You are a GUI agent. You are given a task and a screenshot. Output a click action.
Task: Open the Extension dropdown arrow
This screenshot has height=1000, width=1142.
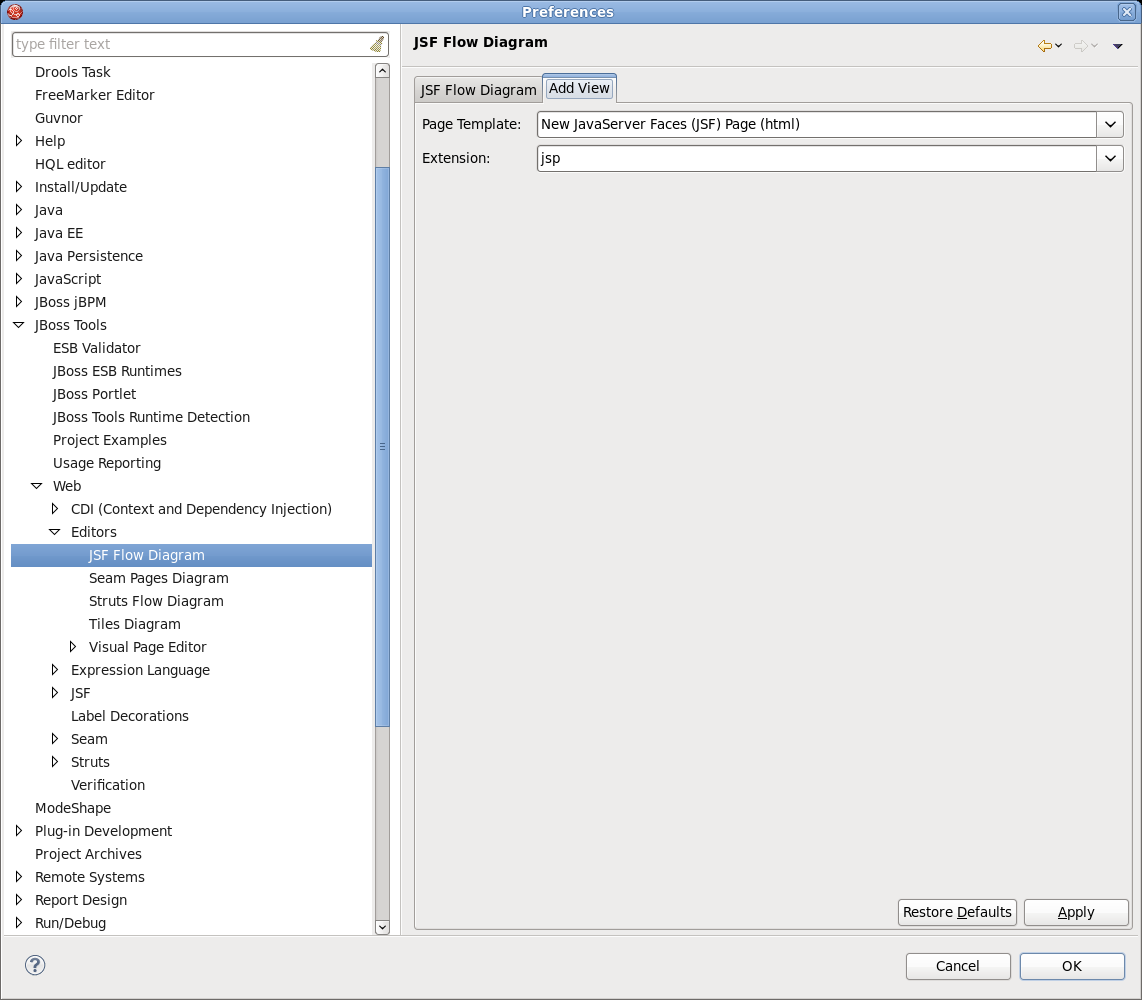pos(1110,159)
